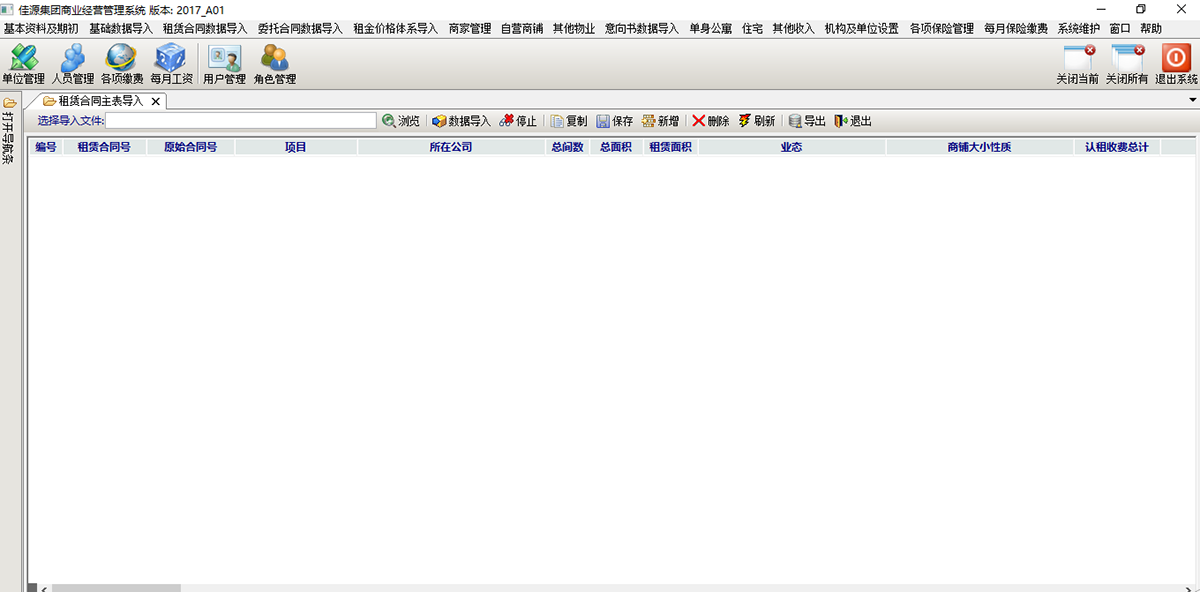Open the 租赁合同数据导入 menu
The width and height of the screenshot is (1200, 592).
point(204,28)
